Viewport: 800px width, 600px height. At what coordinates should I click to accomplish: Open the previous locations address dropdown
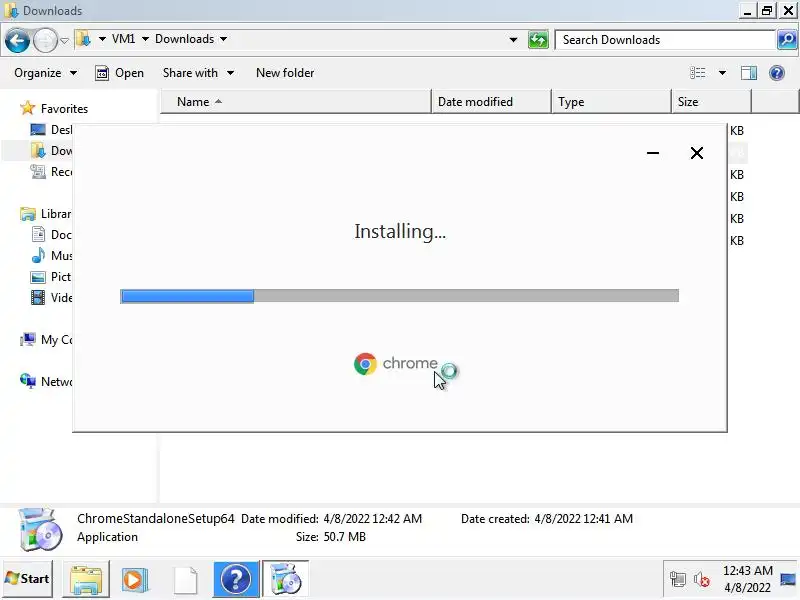[x=513, y=40]
